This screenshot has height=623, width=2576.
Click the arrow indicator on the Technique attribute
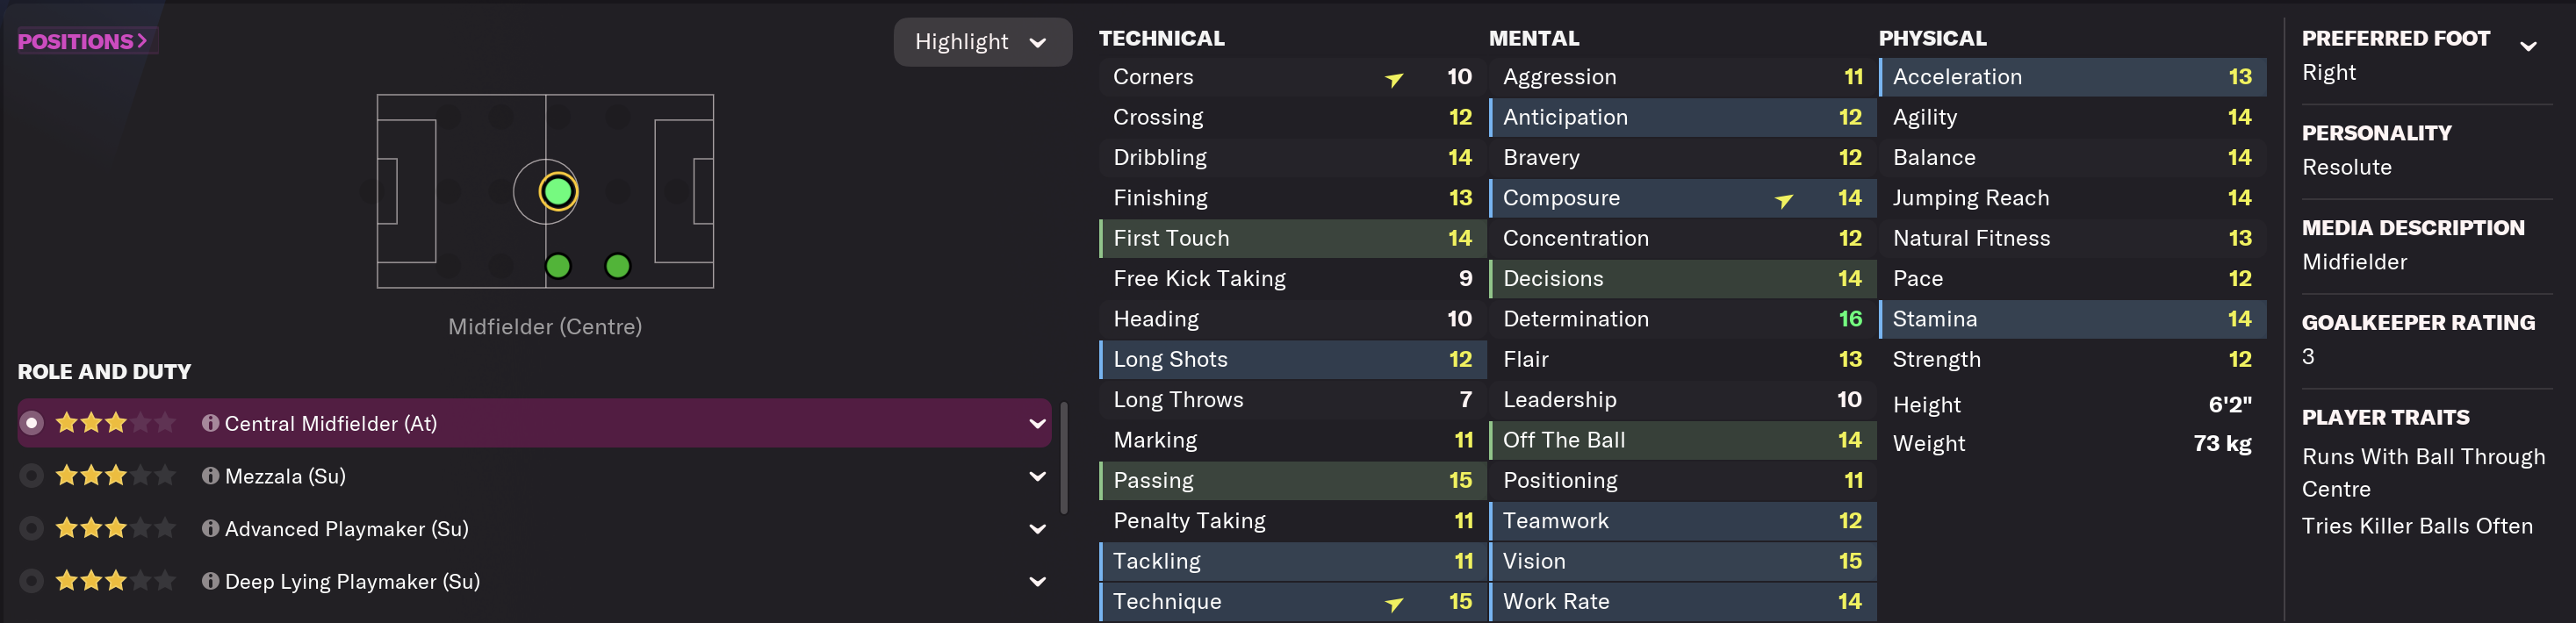click(x=1393, y=603)
